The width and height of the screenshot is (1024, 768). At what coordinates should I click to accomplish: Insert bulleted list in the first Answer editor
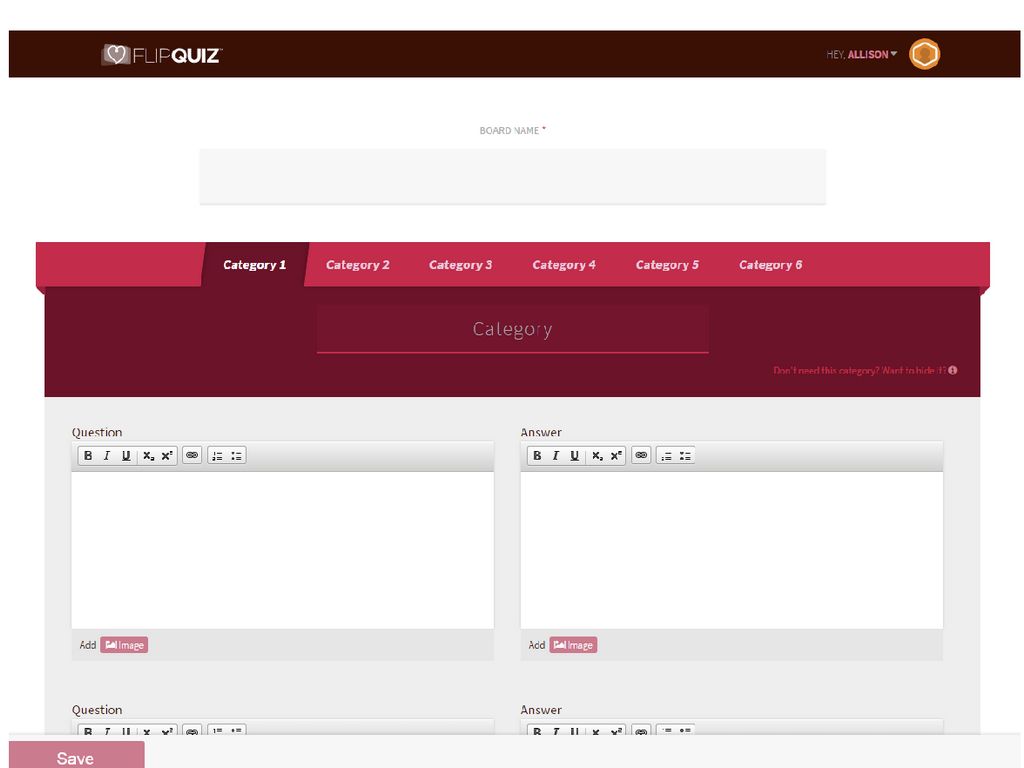pos(686,456)
